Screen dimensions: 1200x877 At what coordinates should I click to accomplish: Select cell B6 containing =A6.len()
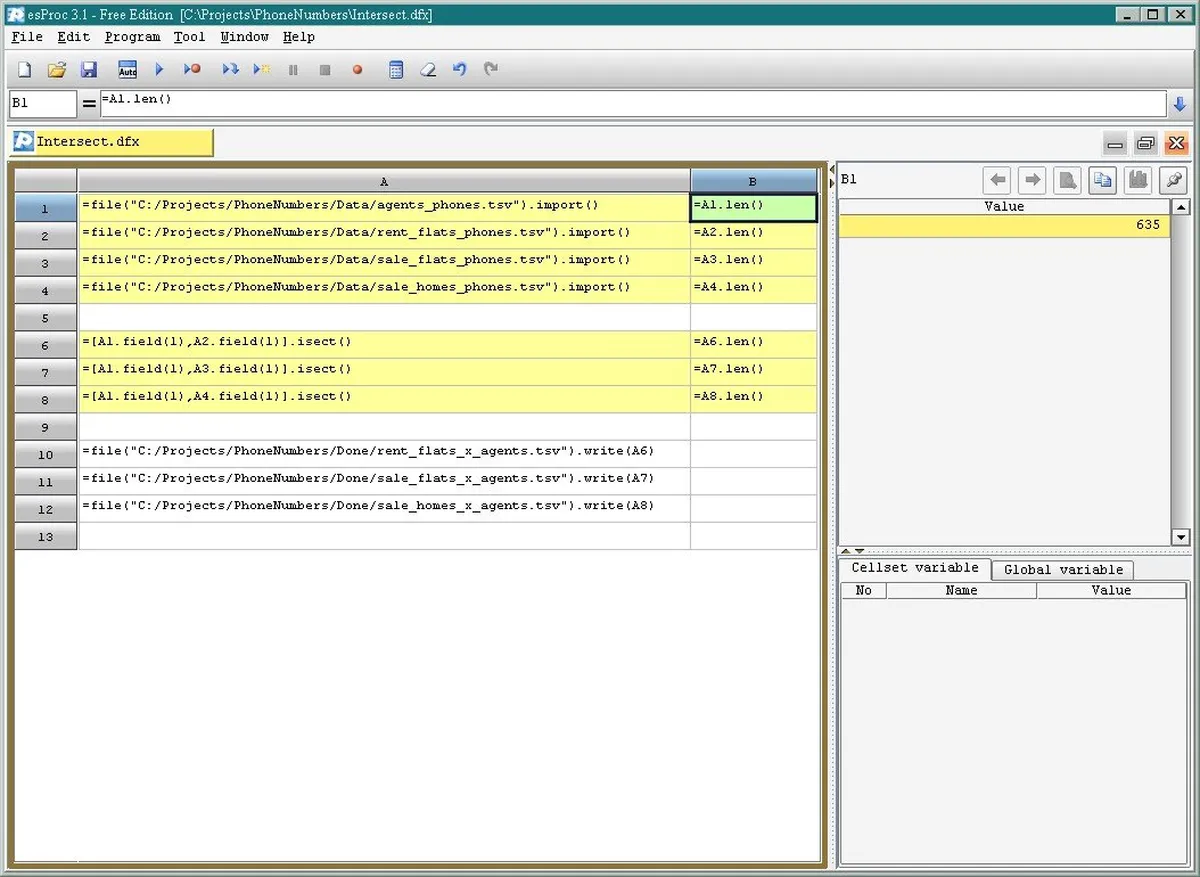(x=753, y=345)
